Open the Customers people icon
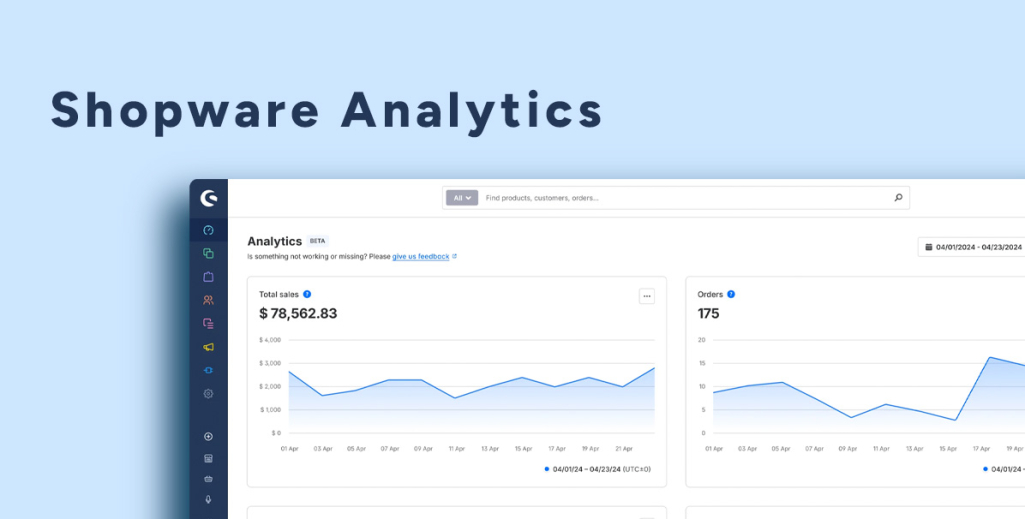This screenshot has width=1025, height=519. pyautogui.click(x=209, y=300)
